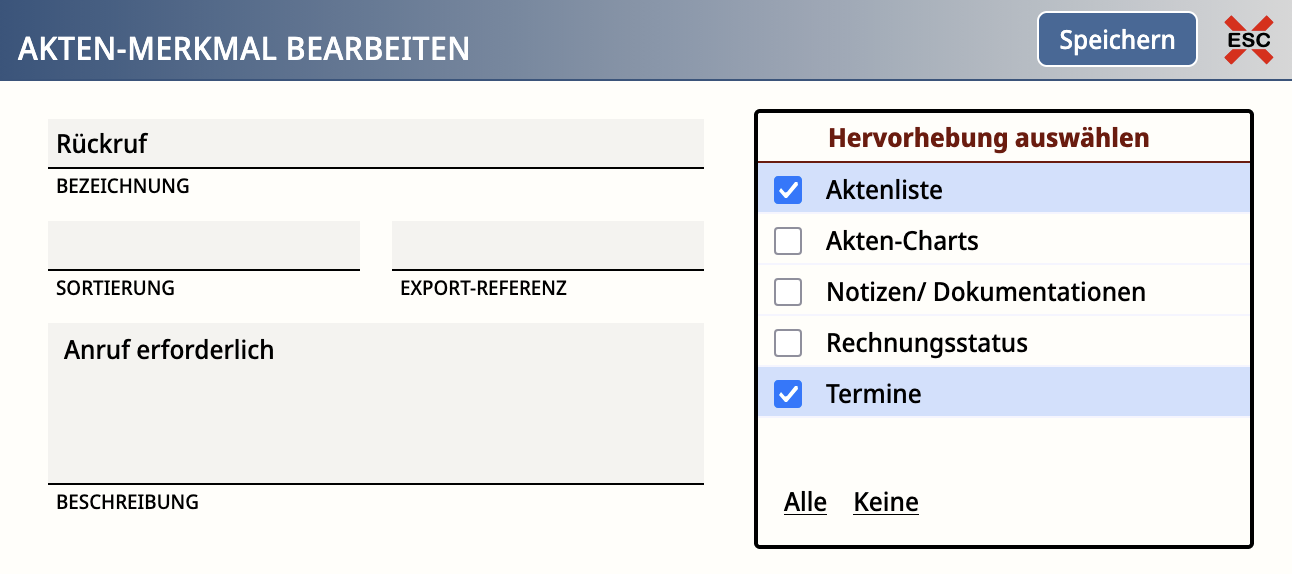Click the Beschreibung text area

(375, 403)
